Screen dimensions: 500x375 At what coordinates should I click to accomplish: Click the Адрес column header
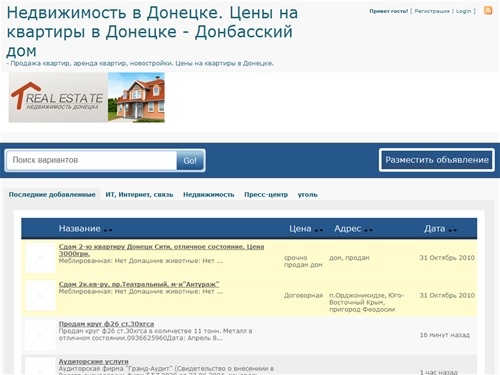[348, 229]
